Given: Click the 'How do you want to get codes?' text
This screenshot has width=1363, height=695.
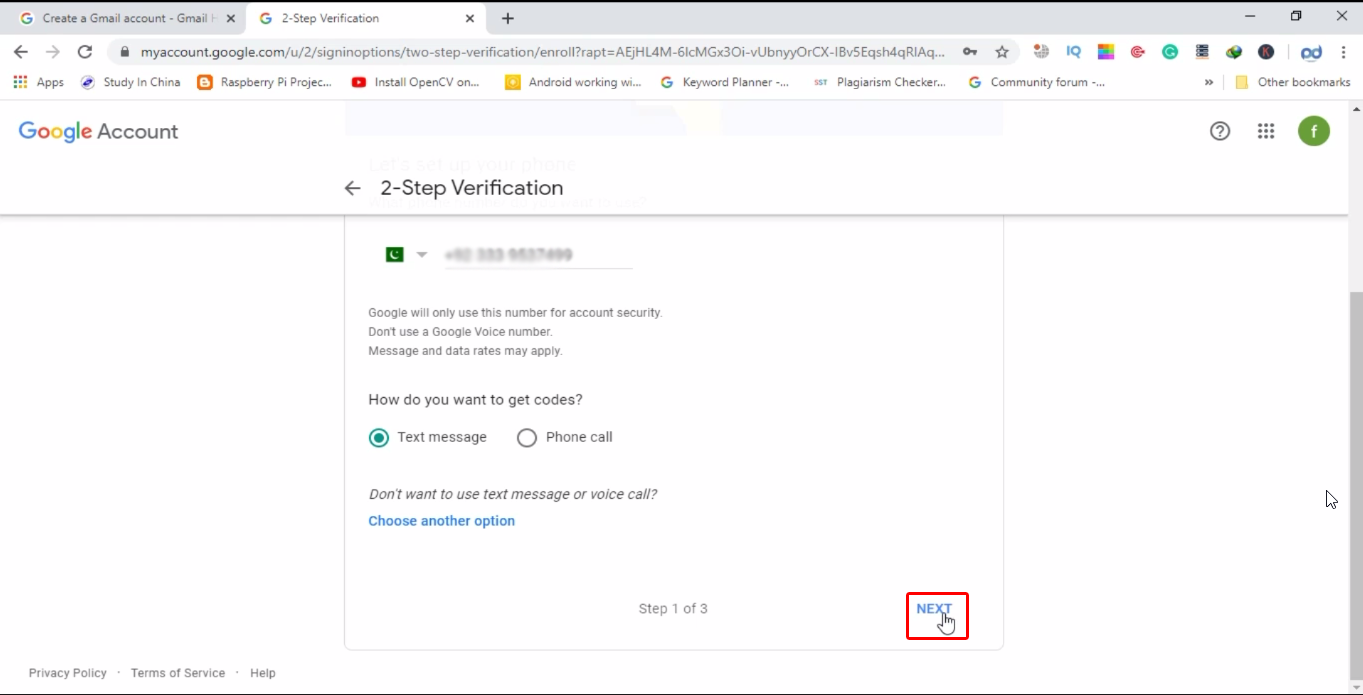Looking at the screenshot, I should click(475, 400).
